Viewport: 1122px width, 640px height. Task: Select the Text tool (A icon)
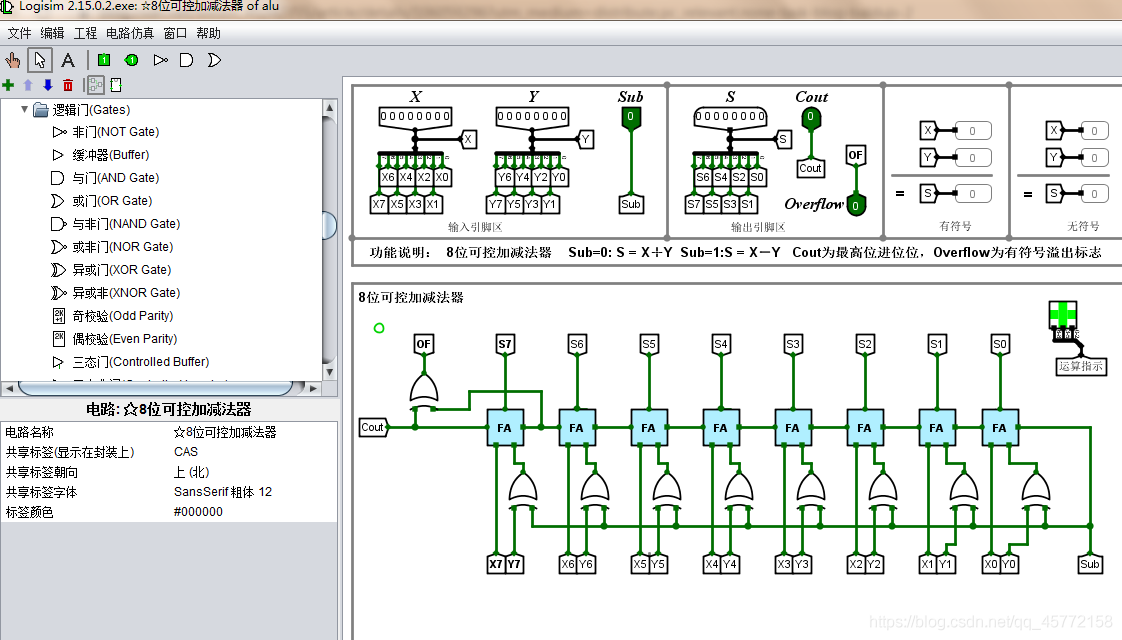pyautogui.click(x=68, y=60)
